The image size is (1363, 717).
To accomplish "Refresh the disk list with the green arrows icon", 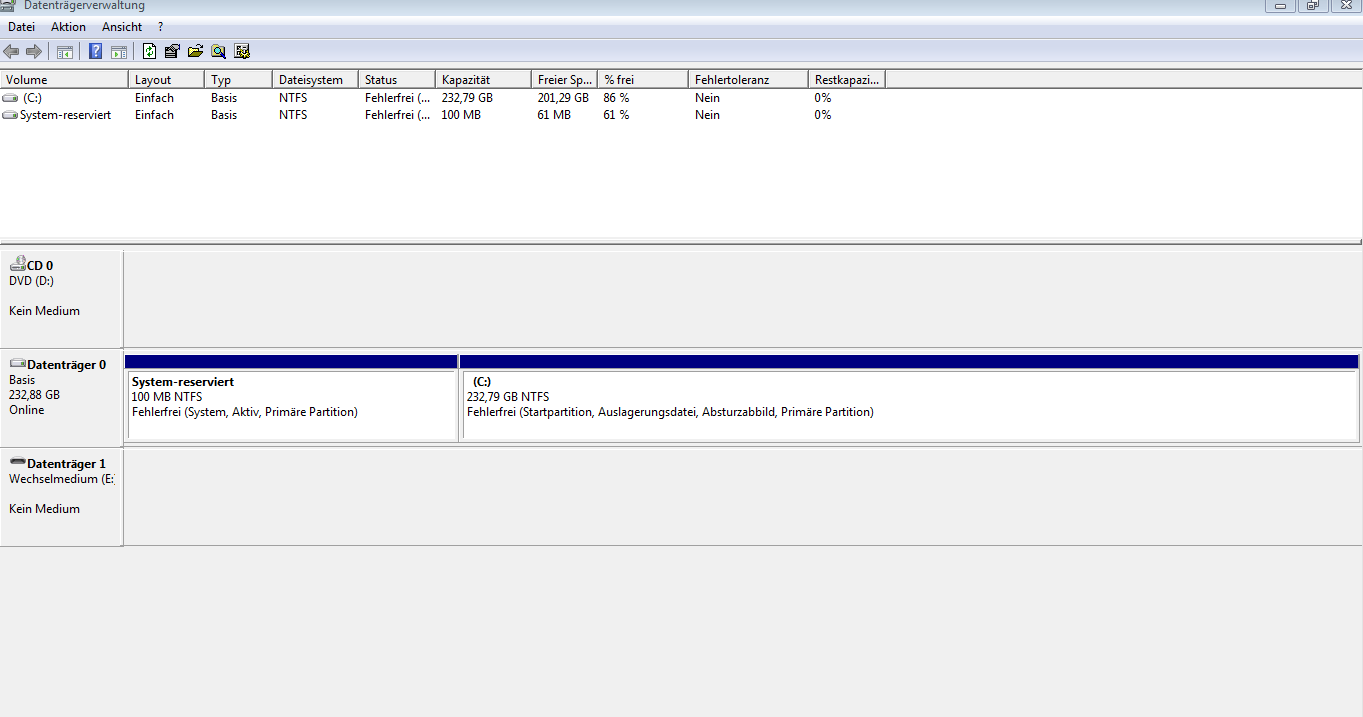I will tap(150, 51).
